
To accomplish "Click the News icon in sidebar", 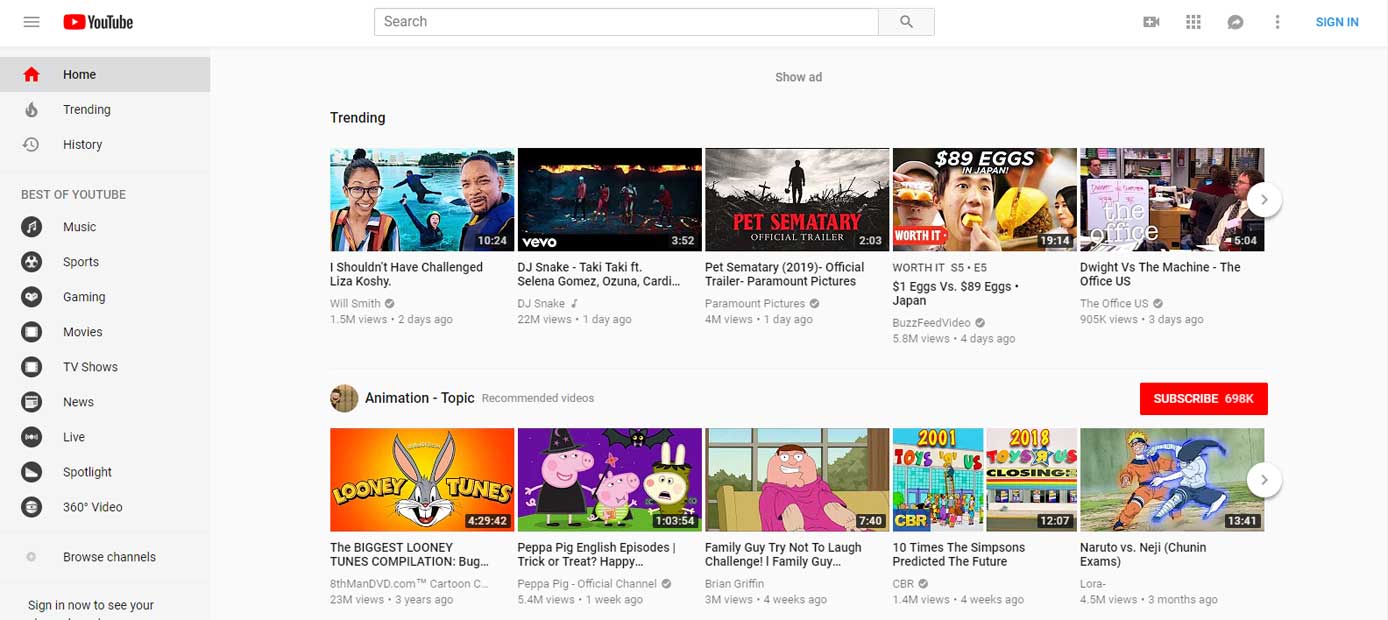I will coord(32,402).
